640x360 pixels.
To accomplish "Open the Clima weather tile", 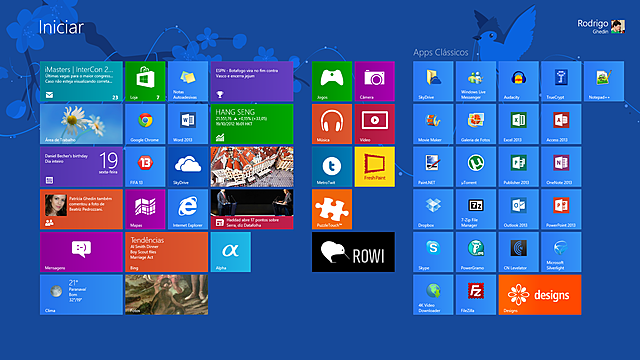I will 81,294.
